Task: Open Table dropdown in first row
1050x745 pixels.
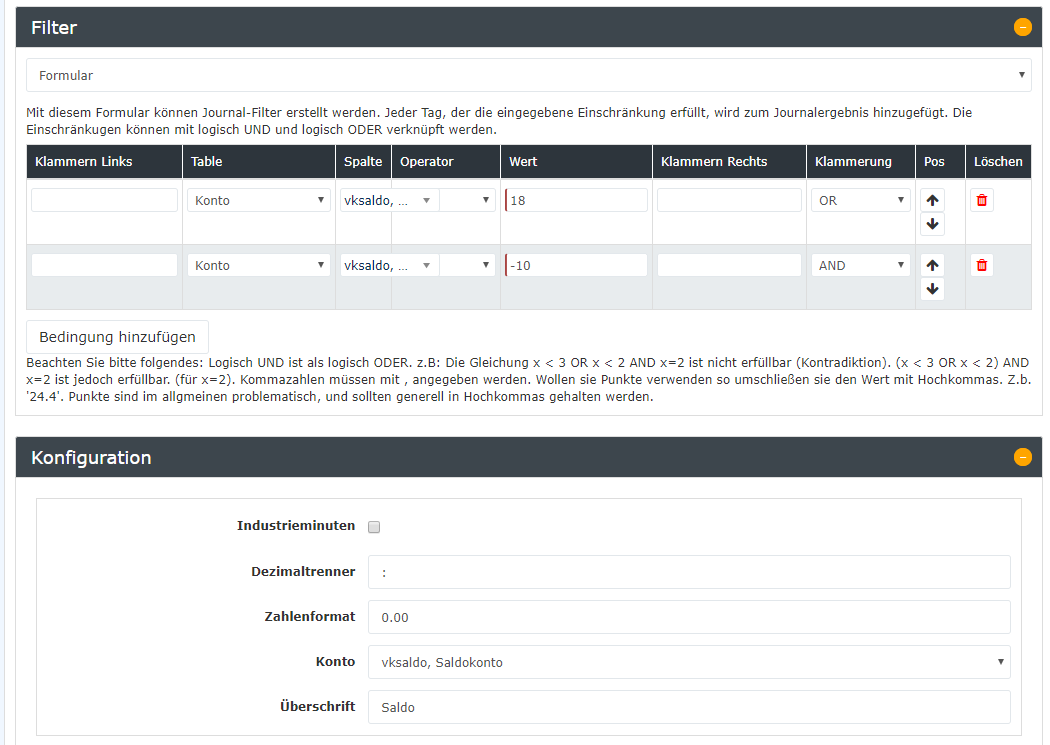Action: point(258,200)
